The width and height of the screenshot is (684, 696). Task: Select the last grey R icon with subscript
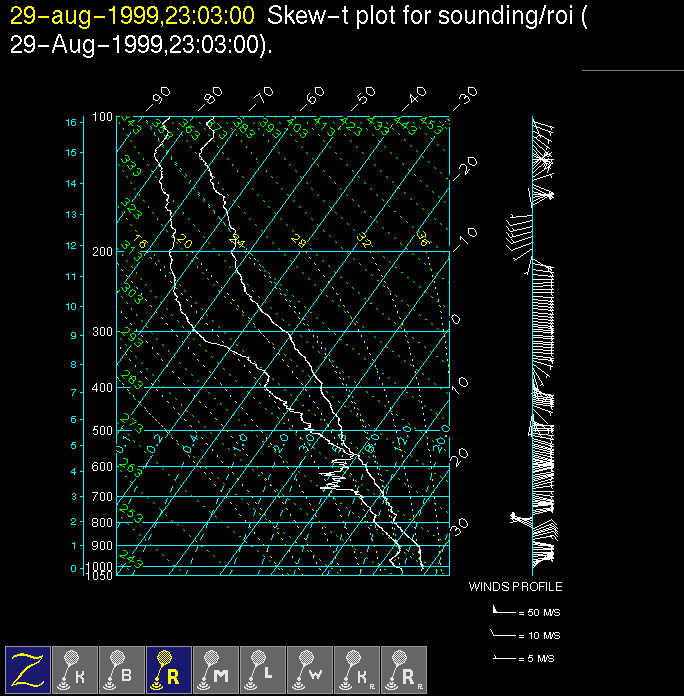404,669
